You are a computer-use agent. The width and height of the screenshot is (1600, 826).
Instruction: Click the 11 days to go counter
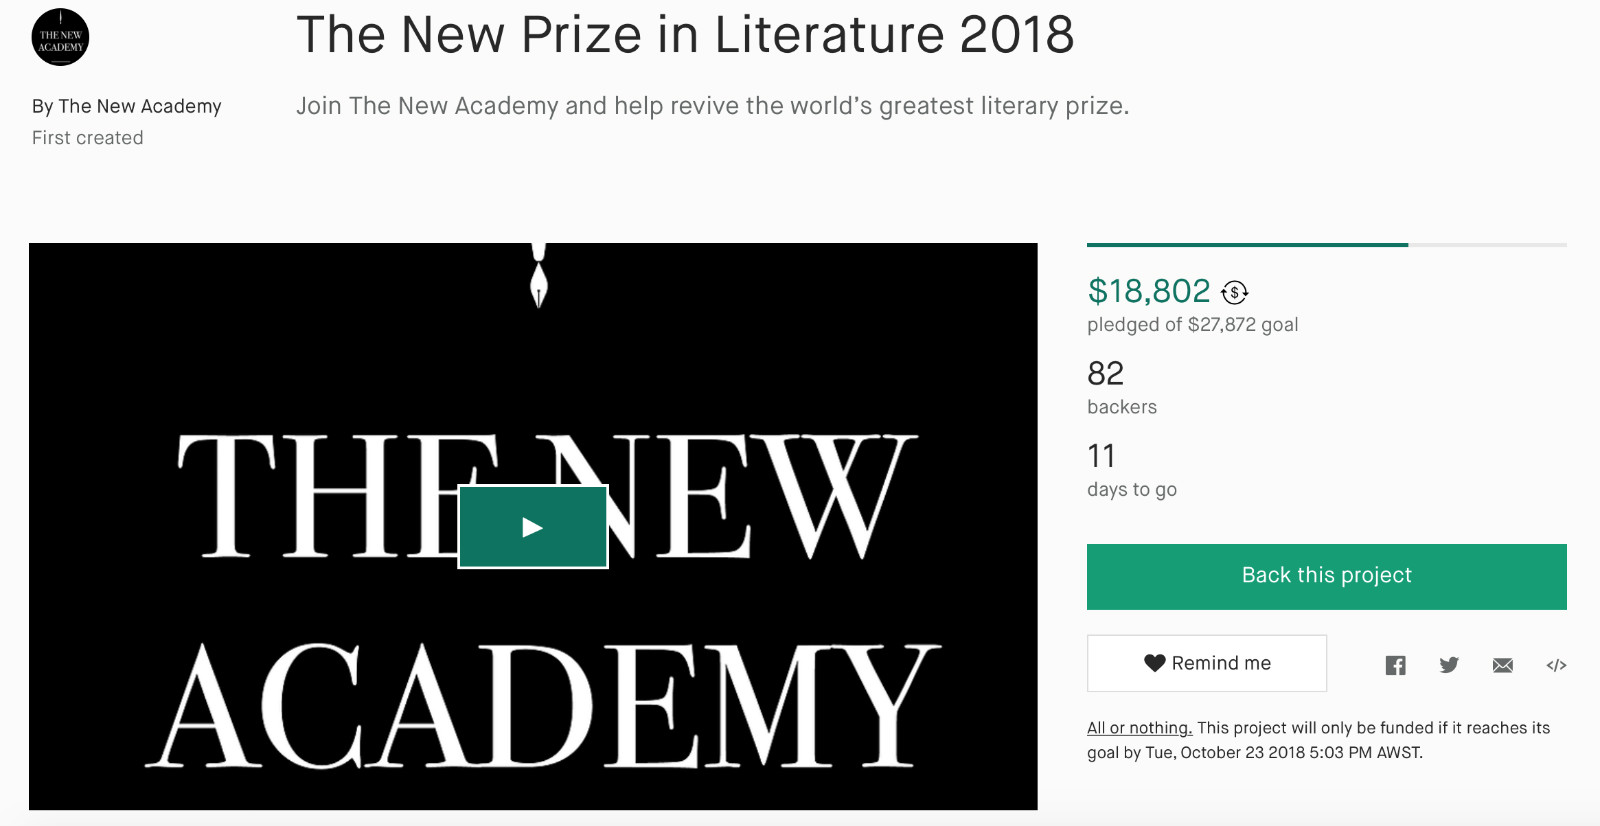(x=1101, y=456)
